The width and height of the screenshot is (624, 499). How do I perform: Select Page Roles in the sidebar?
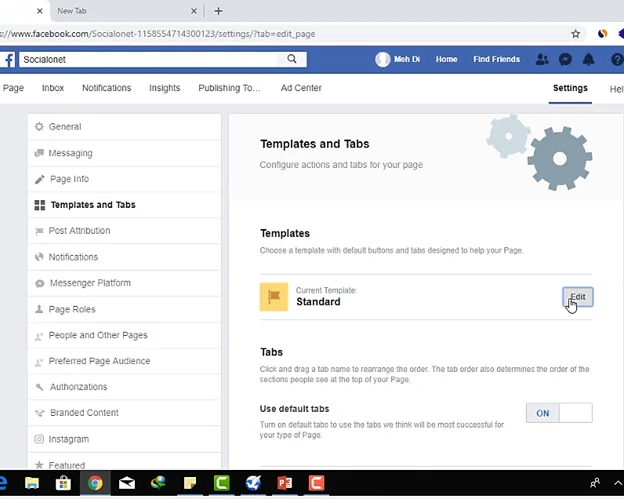pos(72,309)
